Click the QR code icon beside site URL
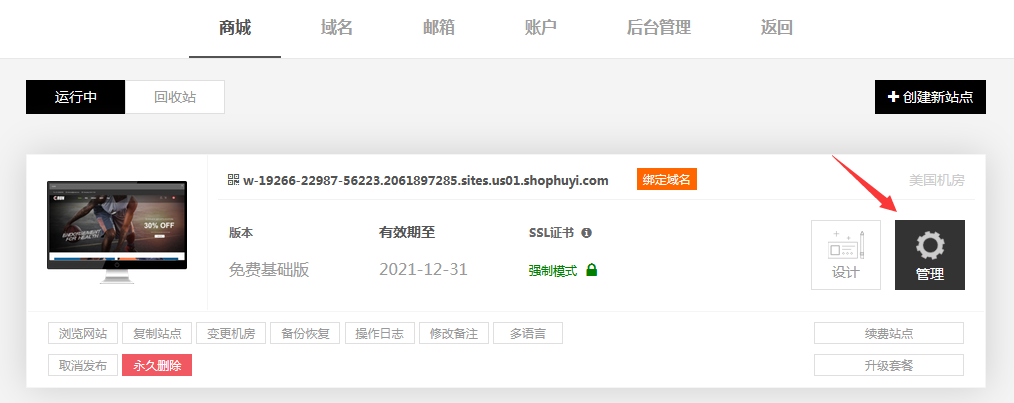This screenshot has width=1014, height=403. pos(234,180)
